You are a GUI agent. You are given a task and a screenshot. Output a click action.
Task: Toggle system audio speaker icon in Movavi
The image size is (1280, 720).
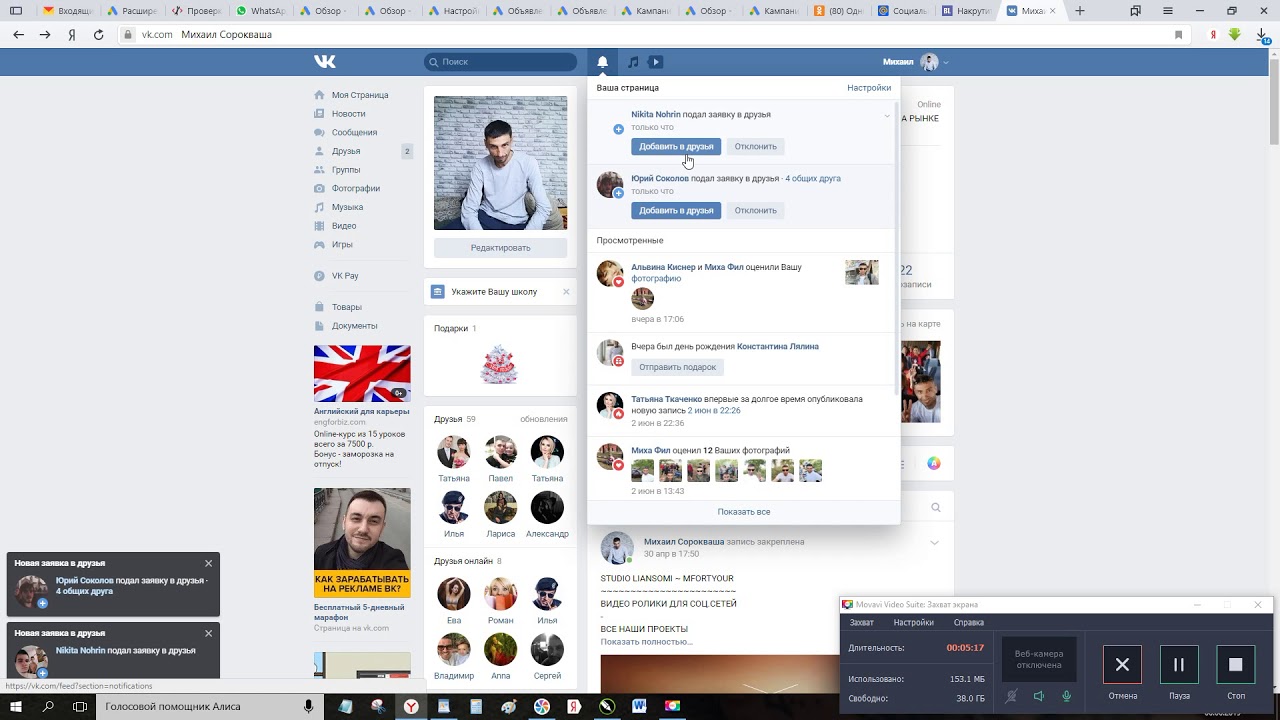(1039, 696)
